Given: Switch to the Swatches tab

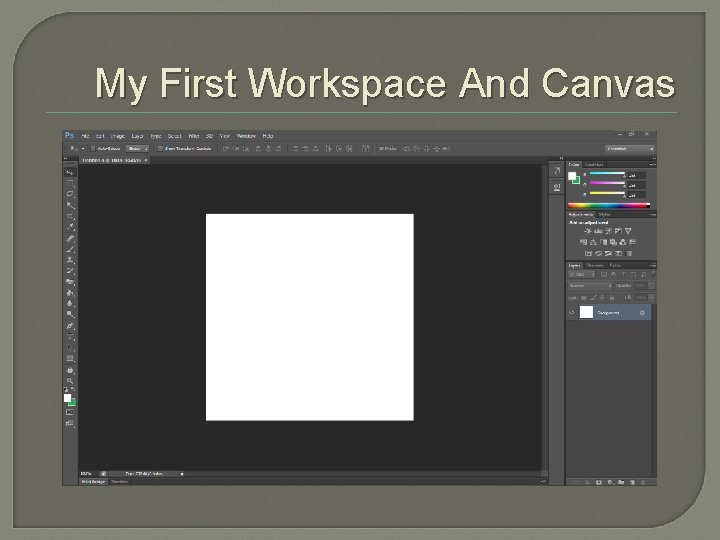Looking at the screenshot, I should point(594,164).
